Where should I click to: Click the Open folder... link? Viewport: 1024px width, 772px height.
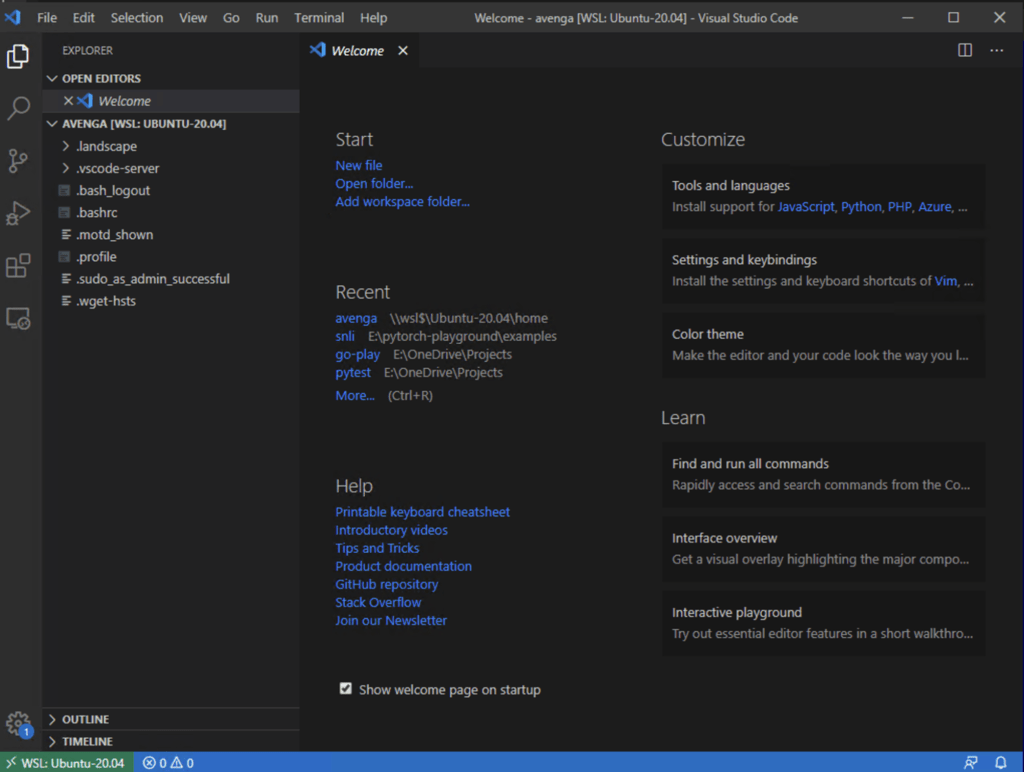[374, 184]
